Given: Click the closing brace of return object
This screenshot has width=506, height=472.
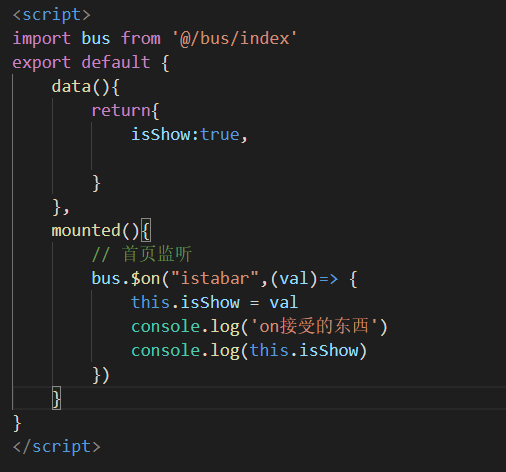Looking at the screenshot, I should (x=96, y=183).
